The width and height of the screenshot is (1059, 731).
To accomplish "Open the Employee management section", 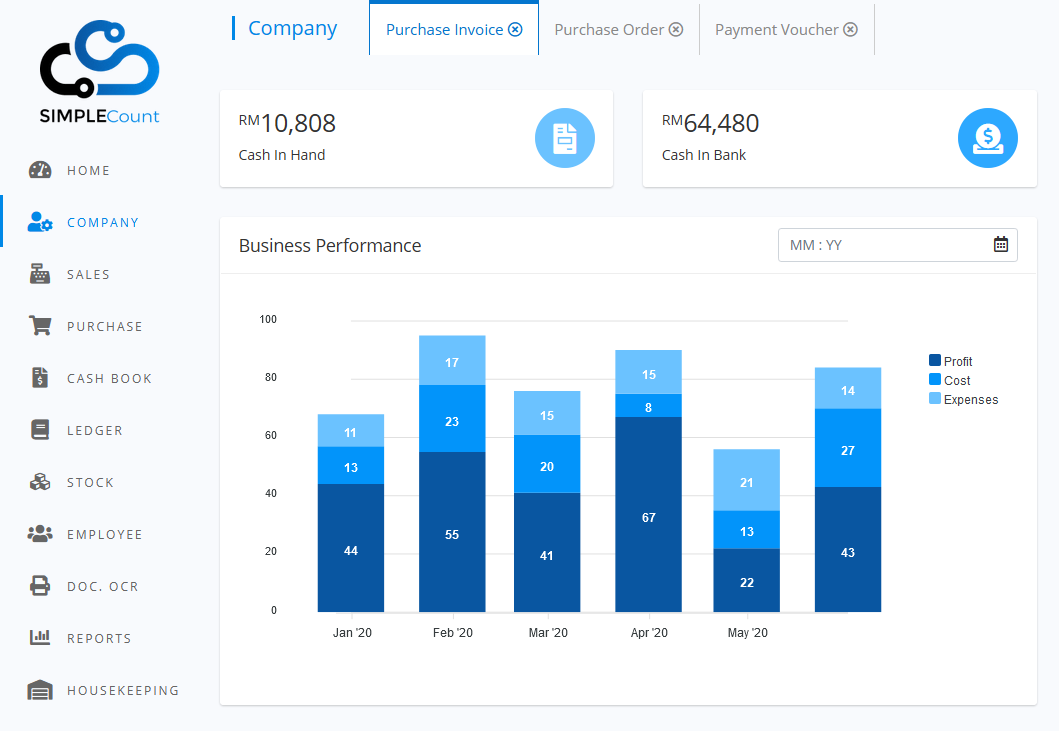I will point(39,534).
